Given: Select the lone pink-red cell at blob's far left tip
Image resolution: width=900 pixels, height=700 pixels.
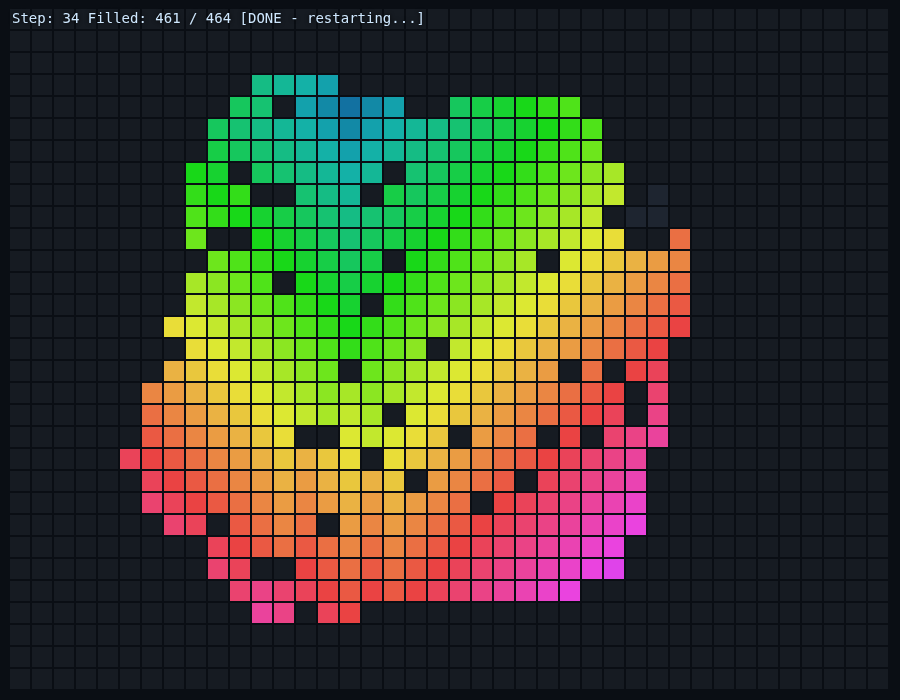Looking at the screenshot, I should [x=130, y=459].
